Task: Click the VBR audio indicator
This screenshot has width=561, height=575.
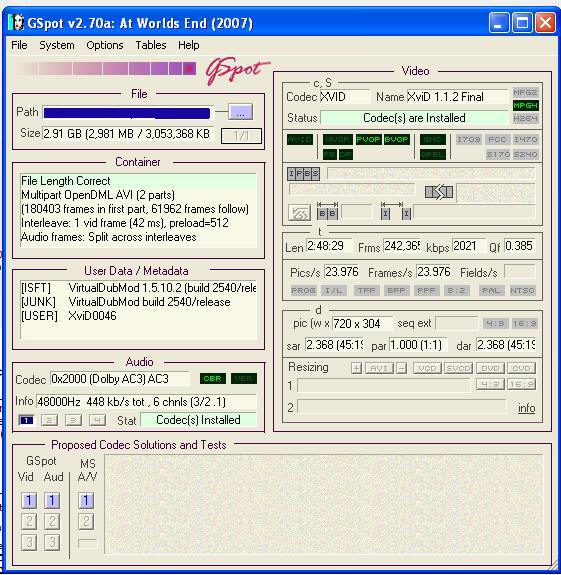Action: click(x=244, y=378)
